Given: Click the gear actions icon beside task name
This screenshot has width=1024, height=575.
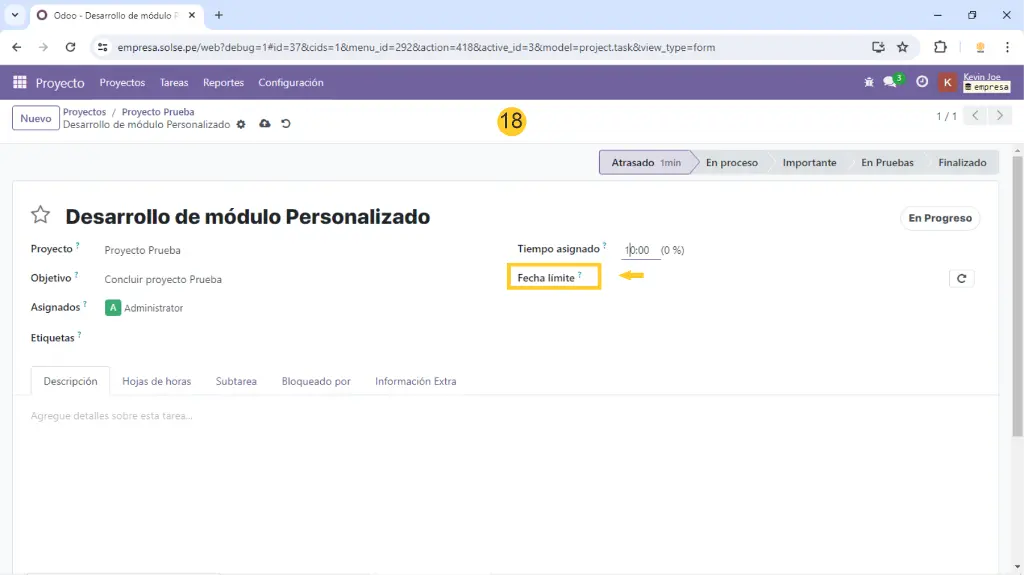Looking at the screenshot, I should 241,125.
